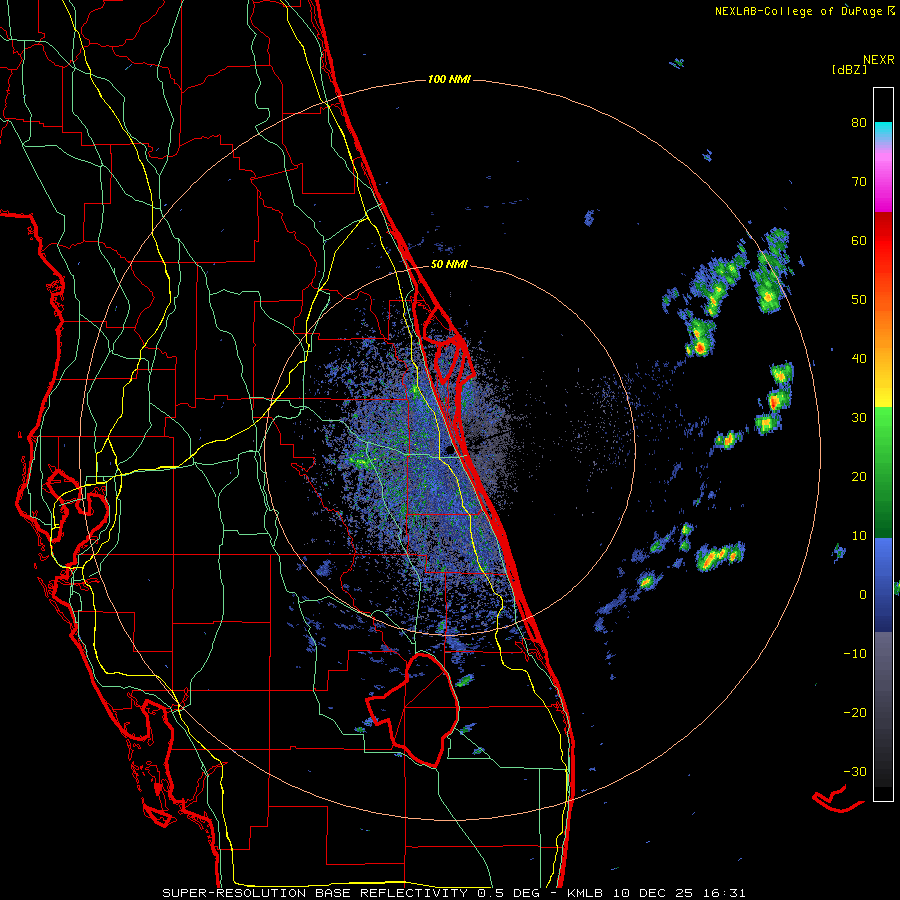
Task: Click the -30 dBZ tick label
Action: 855,772
